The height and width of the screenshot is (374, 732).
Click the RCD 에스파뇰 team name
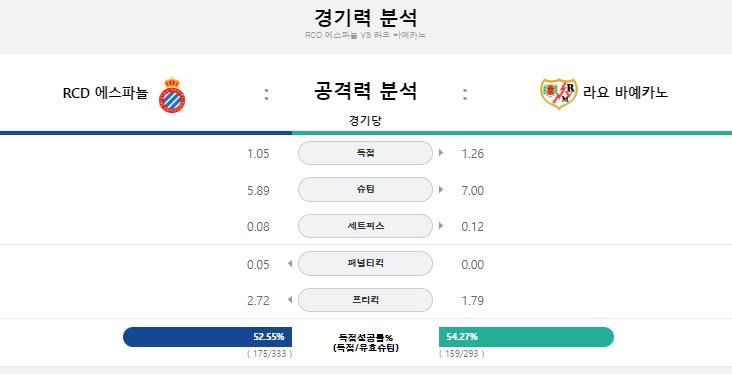[105, 93]
